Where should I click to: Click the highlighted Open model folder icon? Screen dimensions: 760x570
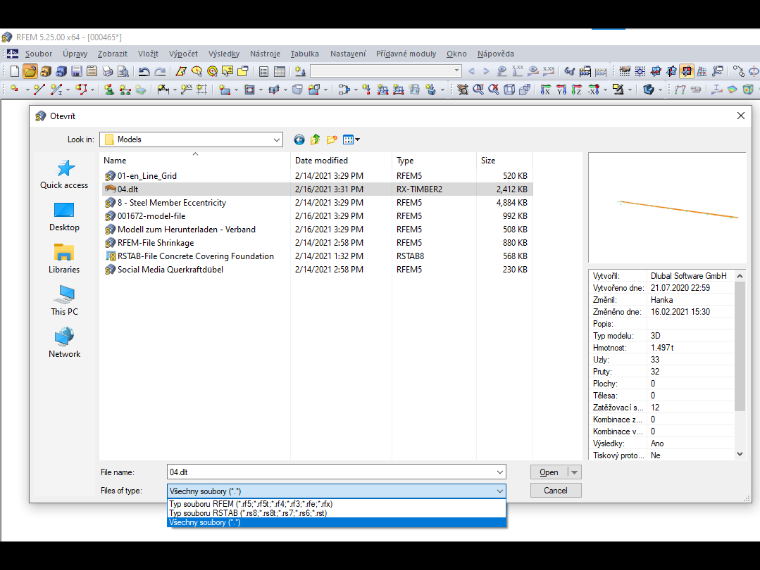pos(30,71)
